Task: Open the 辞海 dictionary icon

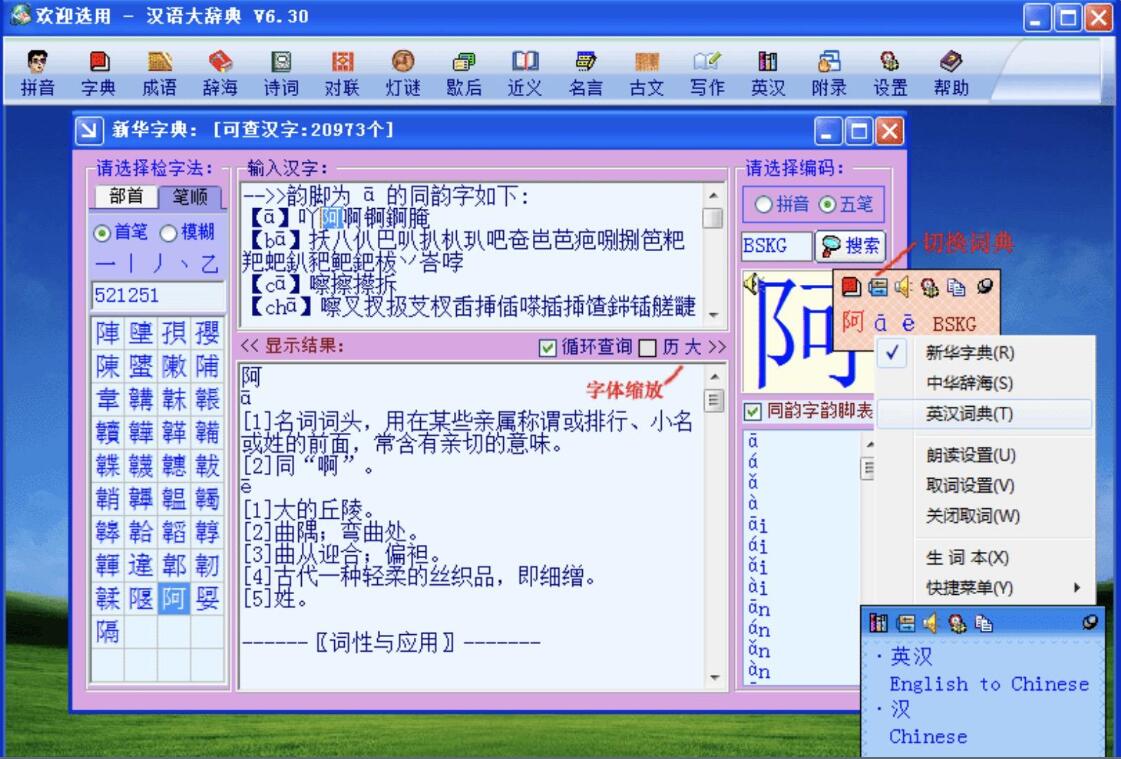Action: [220, 75]
